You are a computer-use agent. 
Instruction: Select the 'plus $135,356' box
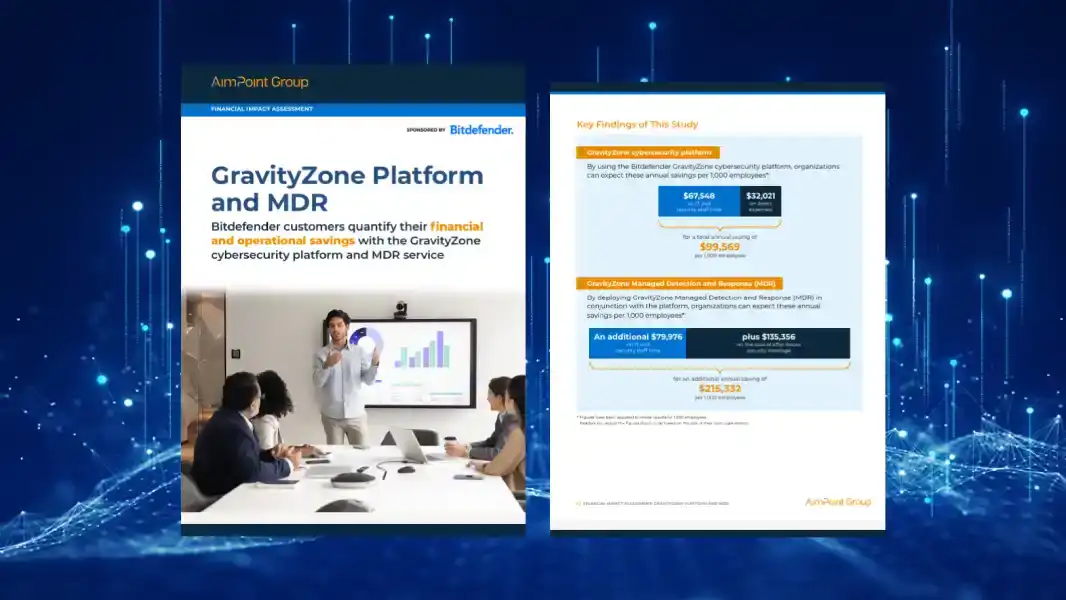click(x=768, y=342)
